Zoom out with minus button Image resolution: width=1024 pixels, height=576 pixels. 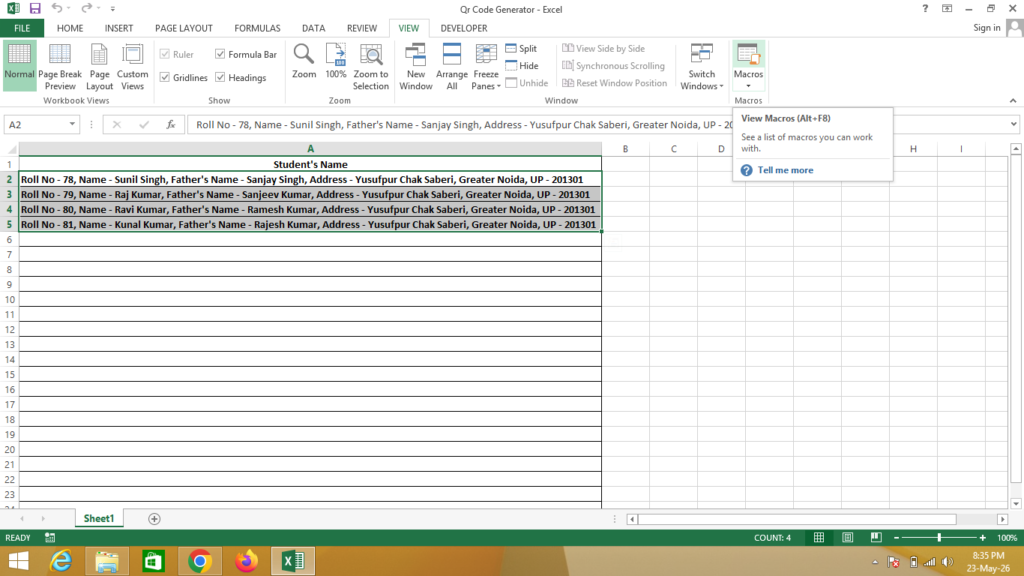[896, 537]
